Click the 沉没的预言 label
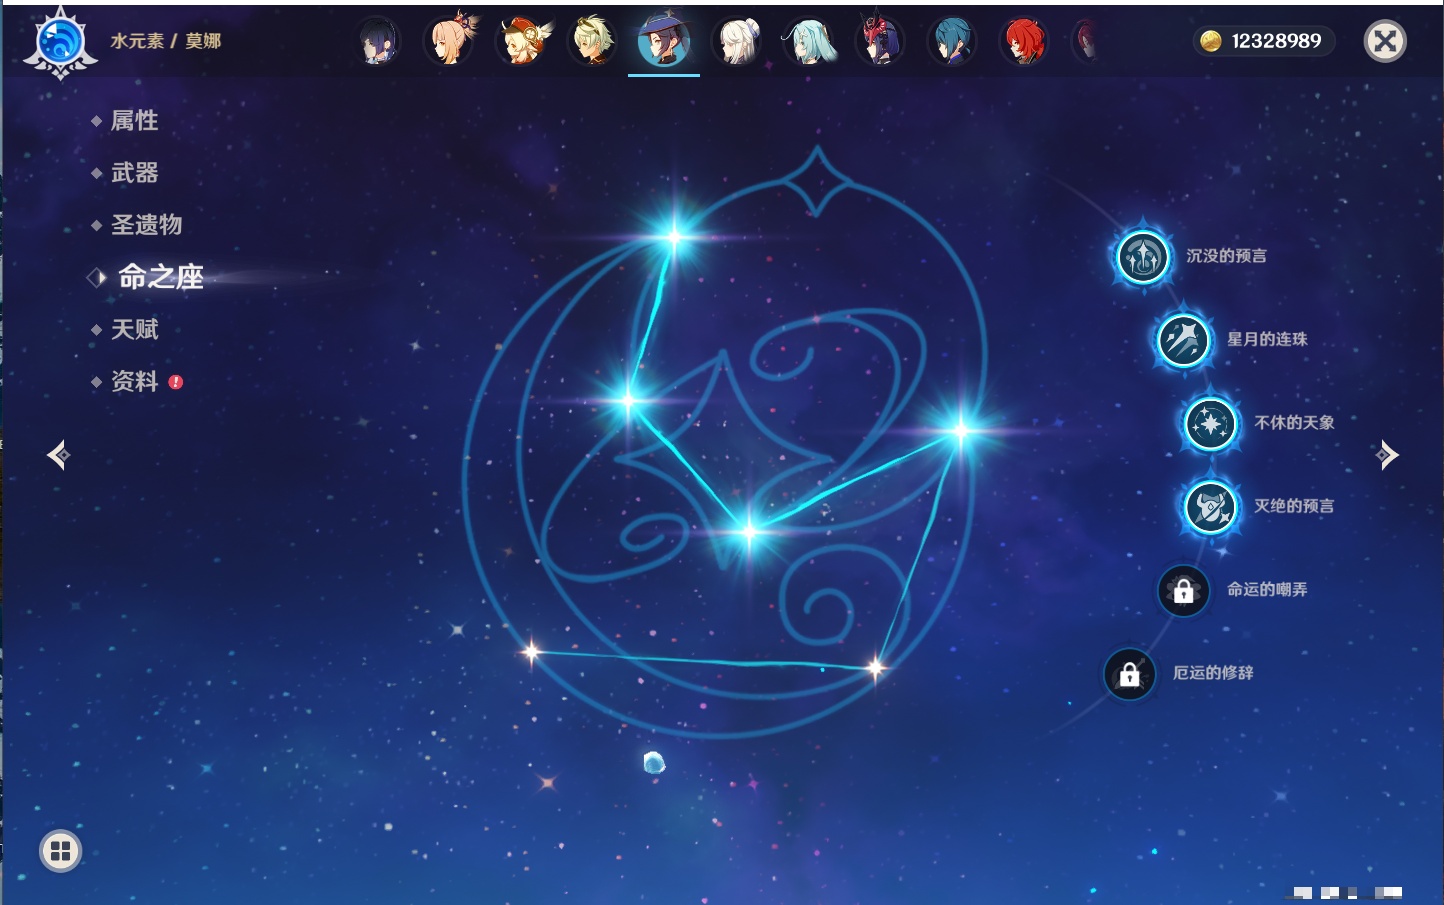Image resolution: width=1444 pixels, height=905 pixels. coord(1226,256)
